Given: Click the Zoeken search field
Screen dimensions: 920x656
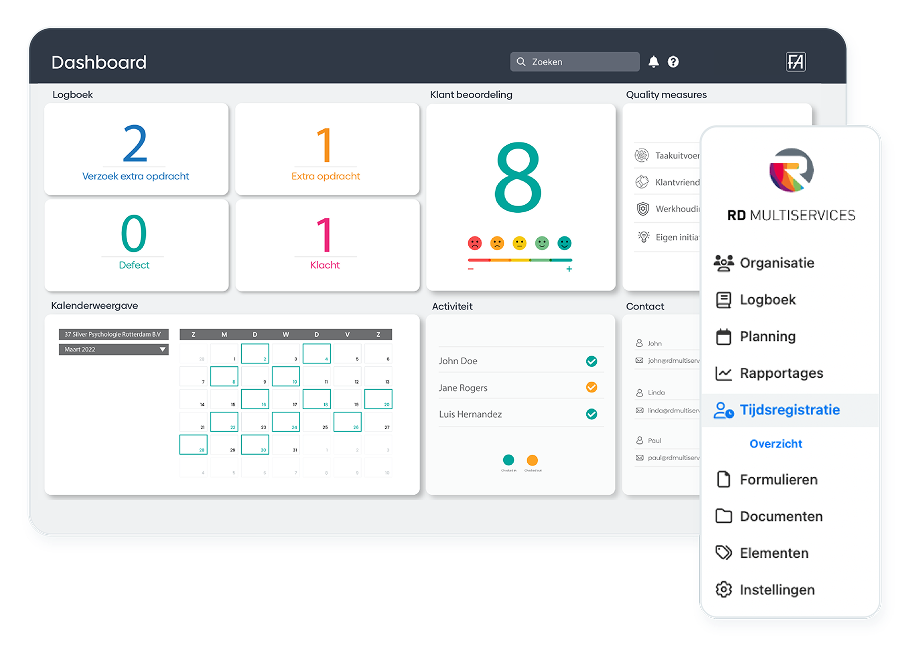Looking at the screenshot, I should pyautogui.click(x=575, y=62).
